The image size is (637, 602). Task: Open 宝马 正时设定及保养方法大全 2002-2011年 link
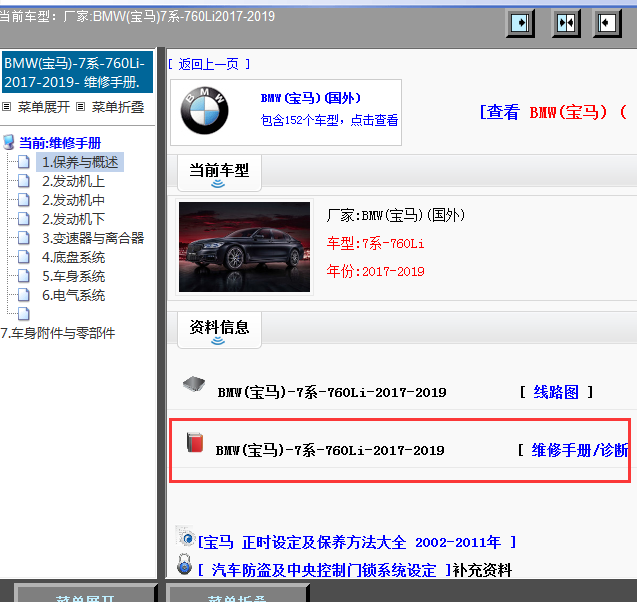tap(357, 542)
